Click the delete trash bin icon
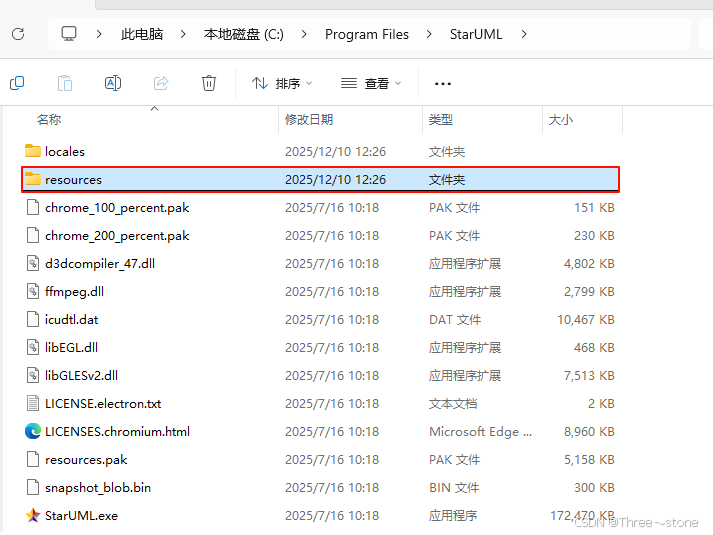The width and height of the screenshot is (713, 535). click(209, 83)
